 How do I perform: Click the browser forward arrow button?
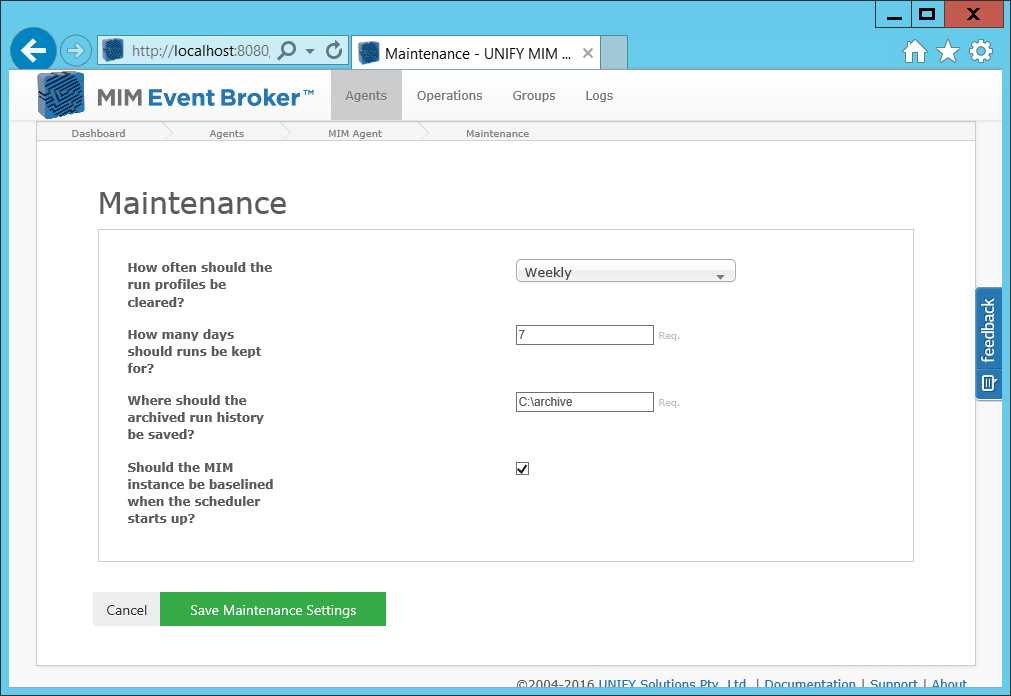75,50
